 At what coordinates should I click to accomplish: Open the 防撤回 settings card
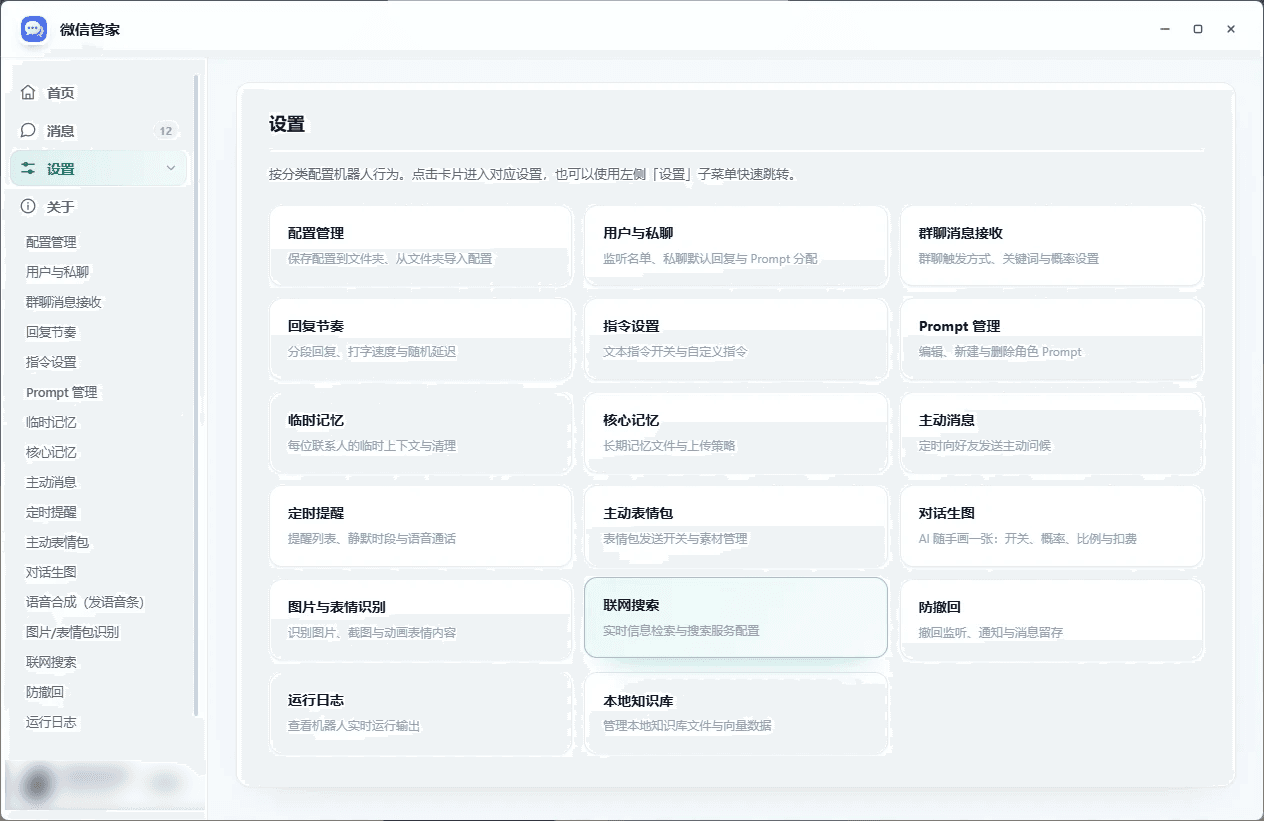1052,619
